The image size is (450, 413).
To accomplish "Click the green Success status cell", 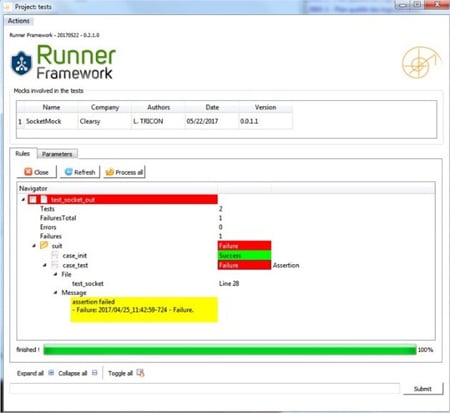I will coord(244,256).
